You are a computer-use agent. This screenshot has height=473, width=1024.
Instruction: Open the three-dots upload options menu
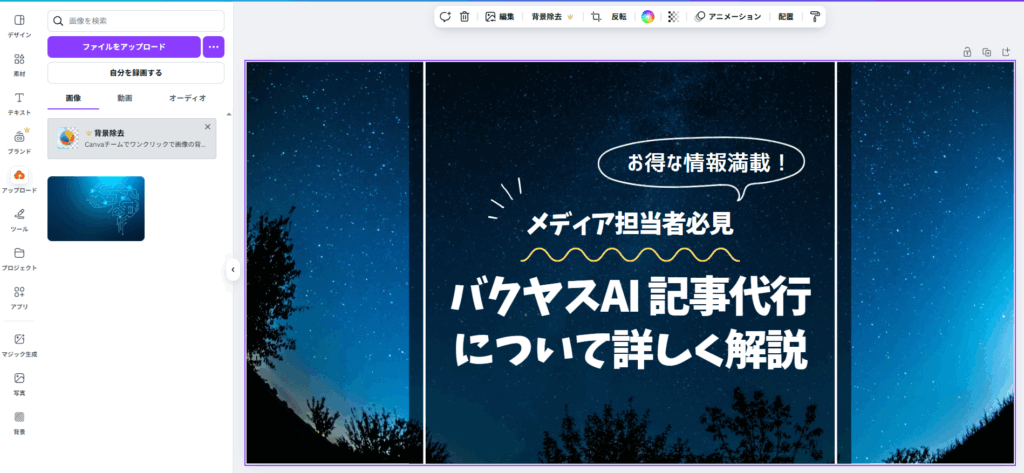click(213, 47)
